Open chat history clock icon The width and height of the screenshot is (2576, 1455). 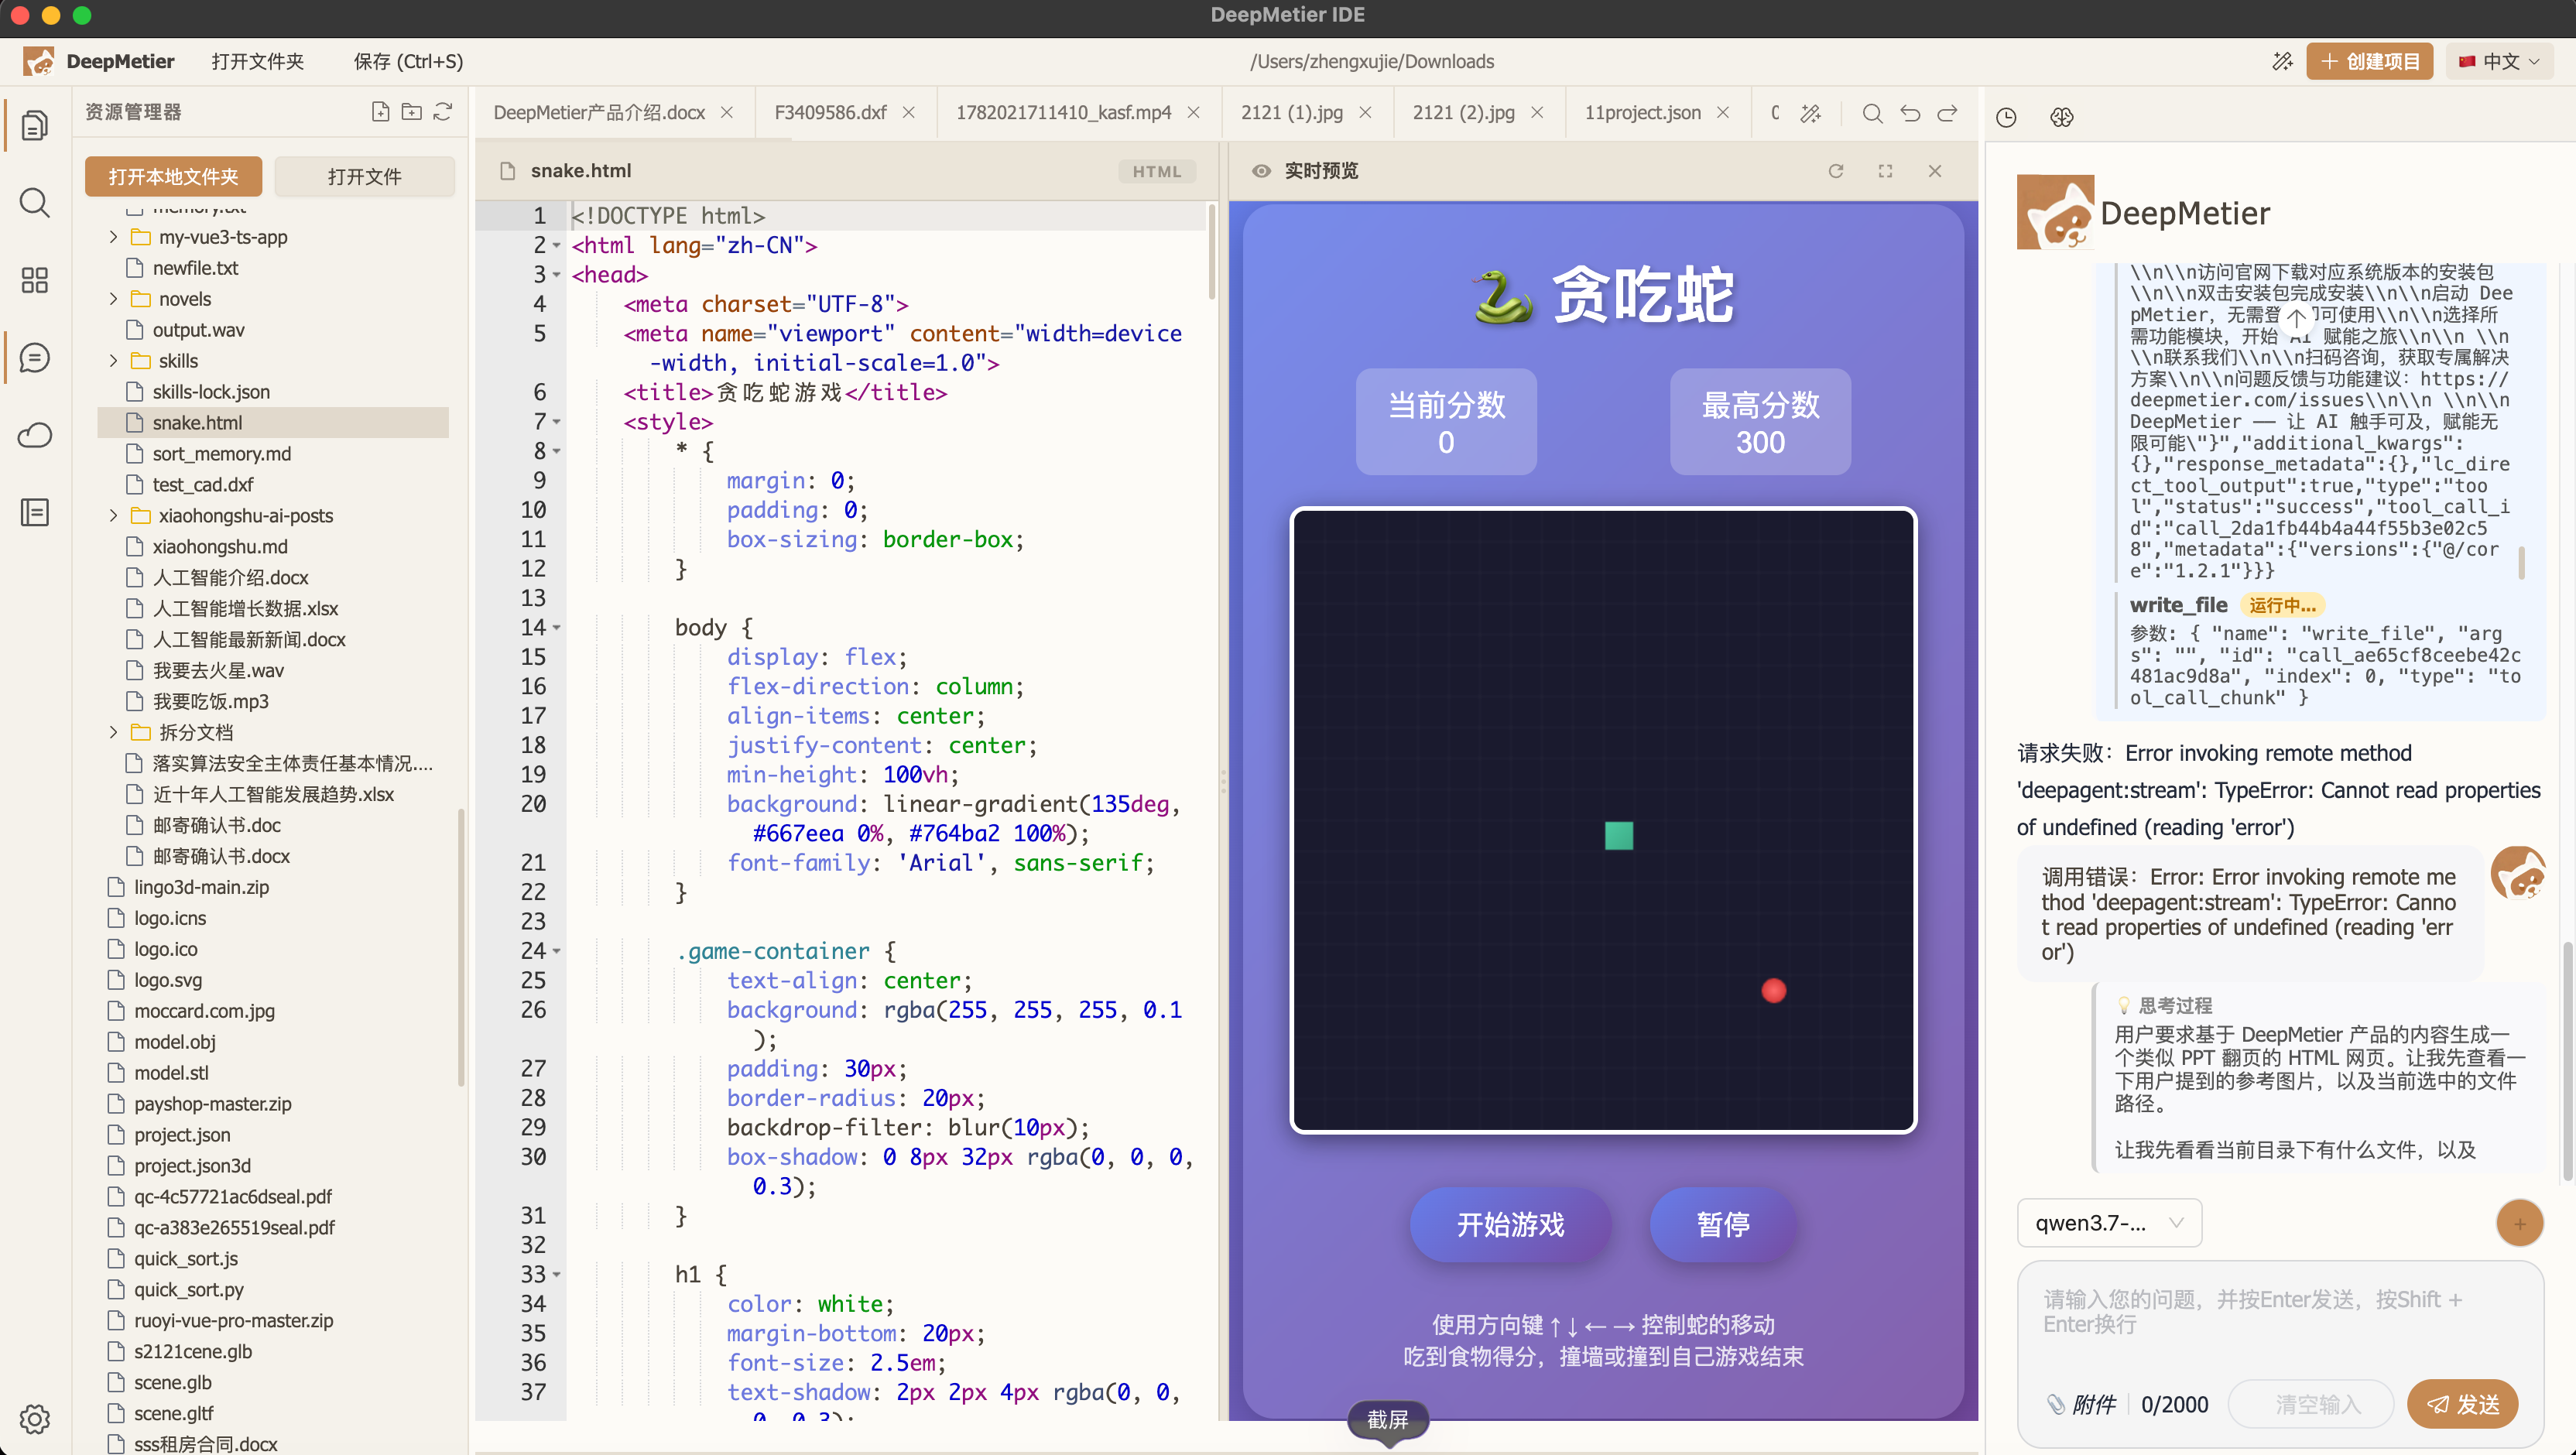coord(2006,117)
